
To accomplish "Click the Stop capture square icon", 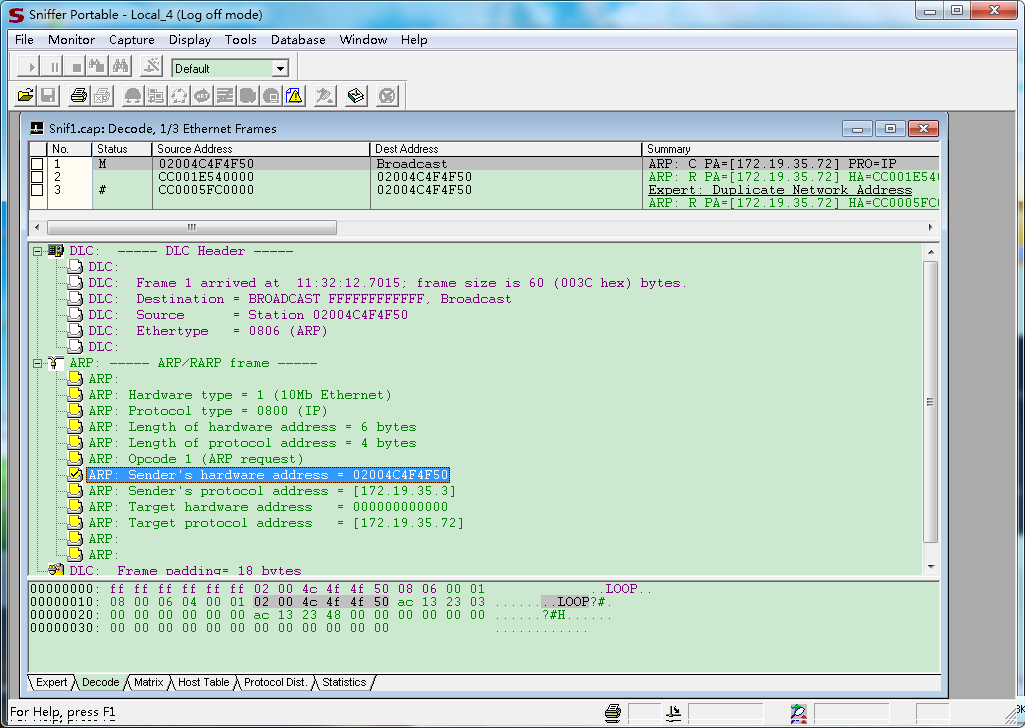I will tap(76, 67).
